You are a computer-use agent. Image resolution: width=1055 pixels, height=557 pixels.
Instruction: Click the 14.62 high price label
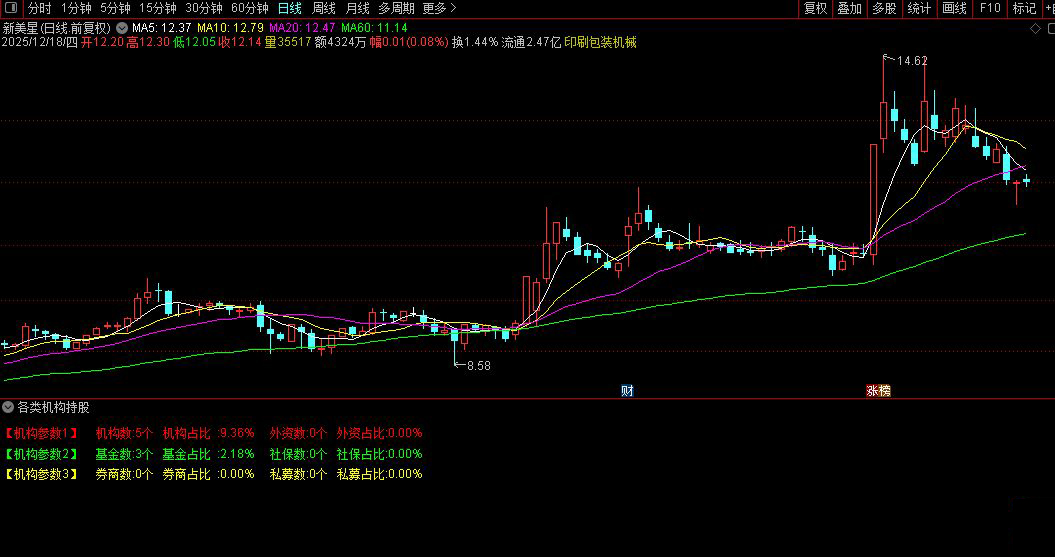pos(912,61)
